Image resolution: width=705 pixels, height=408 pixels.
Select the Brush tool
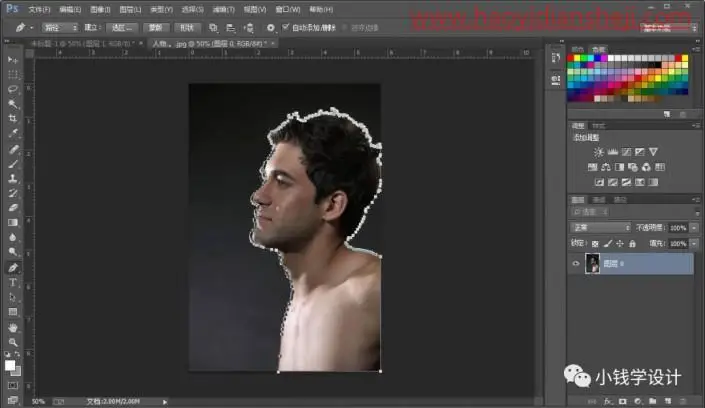tap(13, 164)
